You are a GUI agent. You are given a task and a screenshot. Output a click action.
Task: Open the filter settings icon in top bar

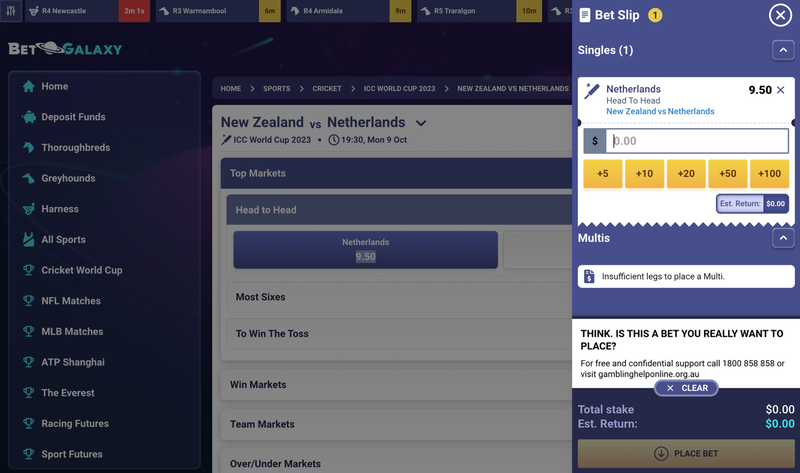tap(11, 11)
